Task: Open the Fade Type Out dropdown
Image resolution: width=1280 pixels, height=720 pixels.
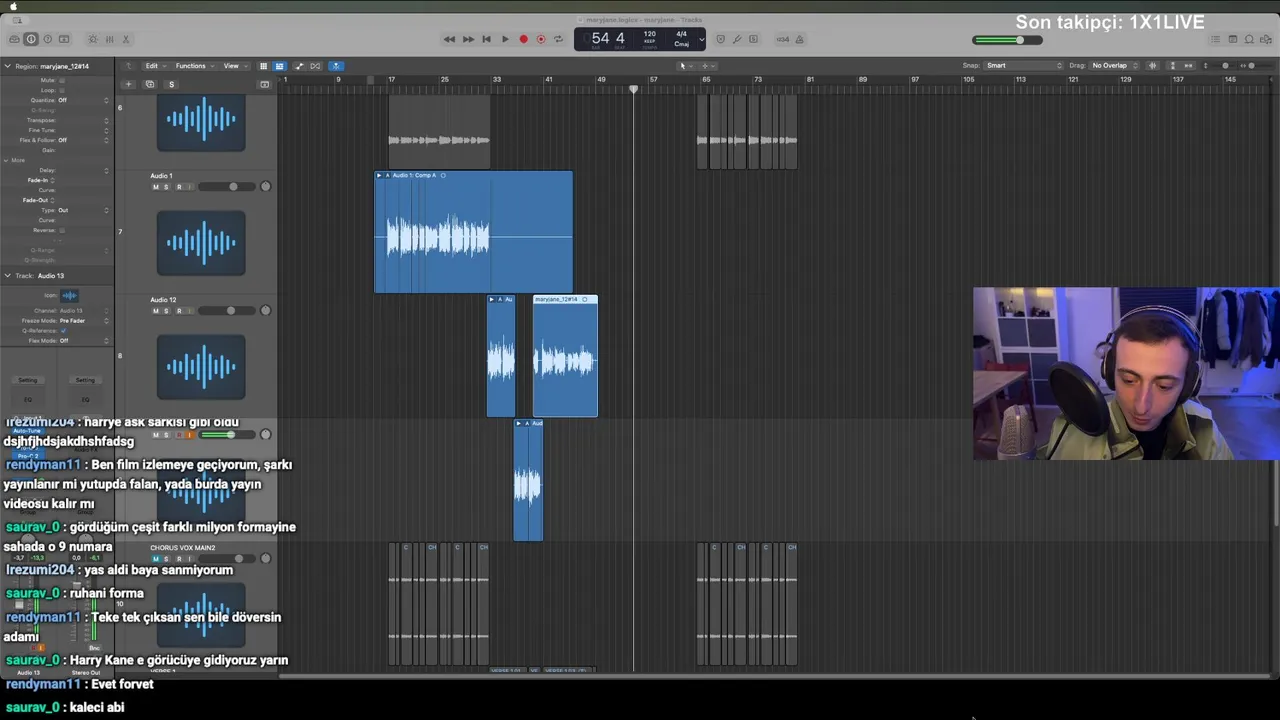Action: tap(83, 210)
